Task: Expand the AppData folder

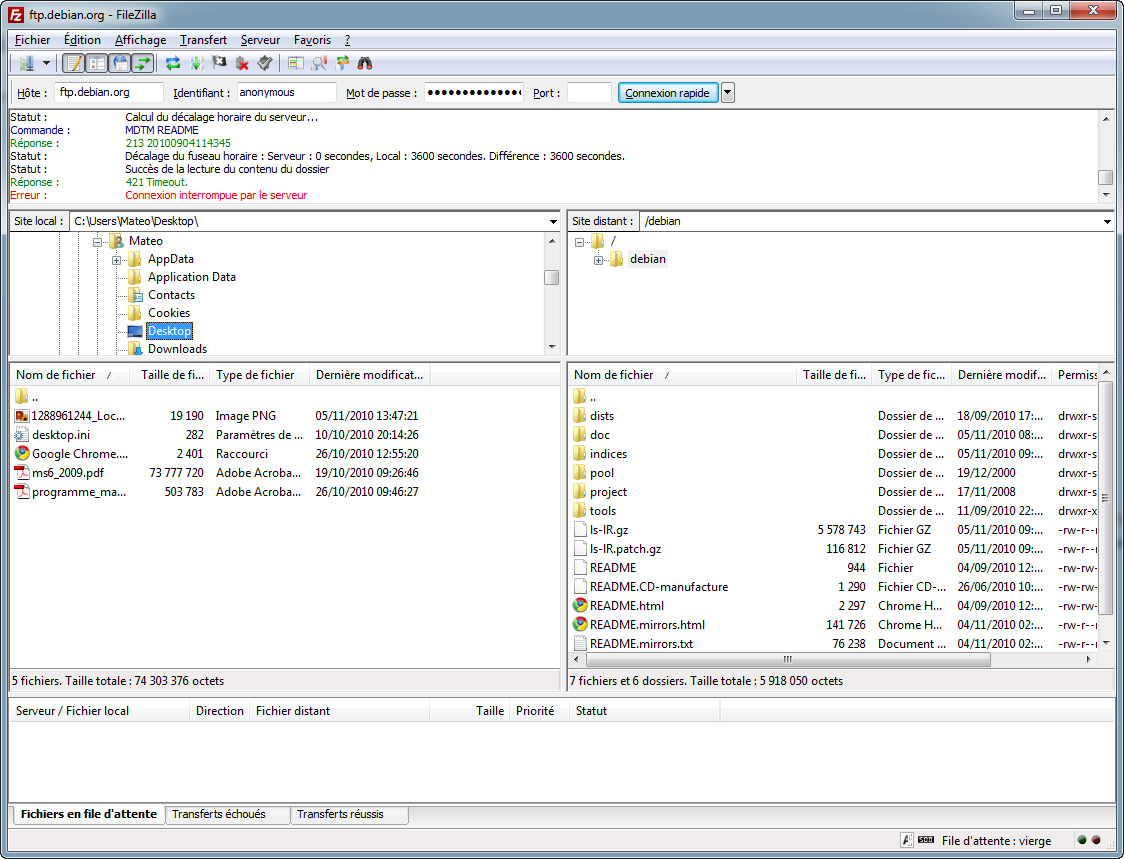Action: tap(116, 258)
